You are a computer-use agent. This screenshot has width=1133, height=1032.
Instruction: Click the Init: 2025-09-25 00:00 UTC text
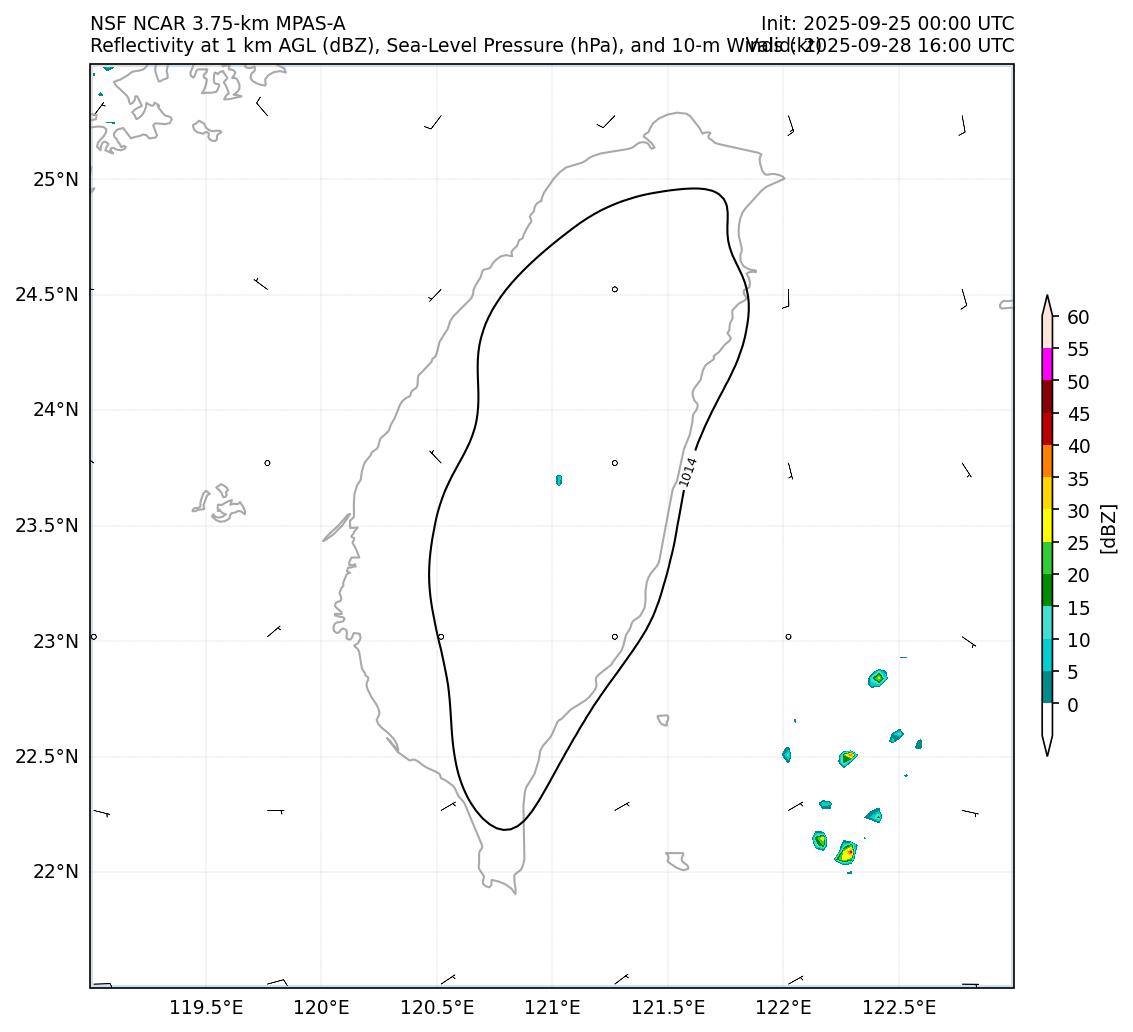click(887, 23)
